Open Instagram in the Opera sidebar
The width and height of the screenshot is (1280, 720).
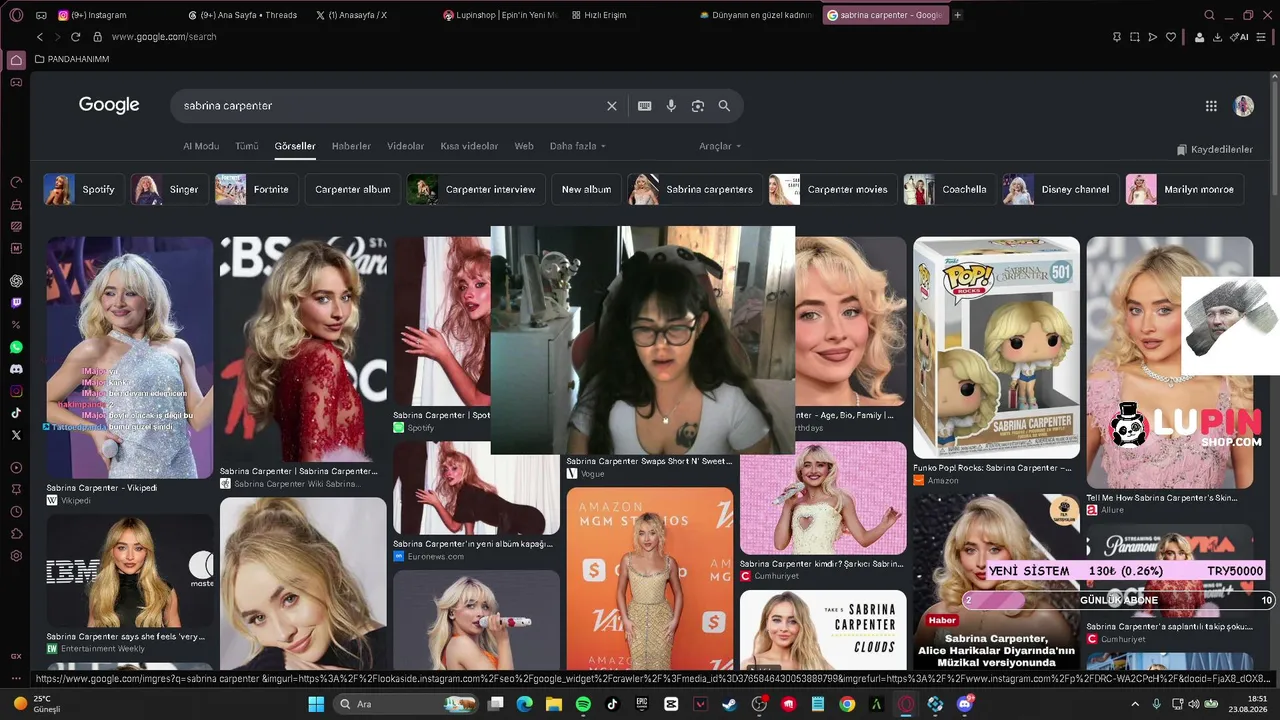[16, 391]
